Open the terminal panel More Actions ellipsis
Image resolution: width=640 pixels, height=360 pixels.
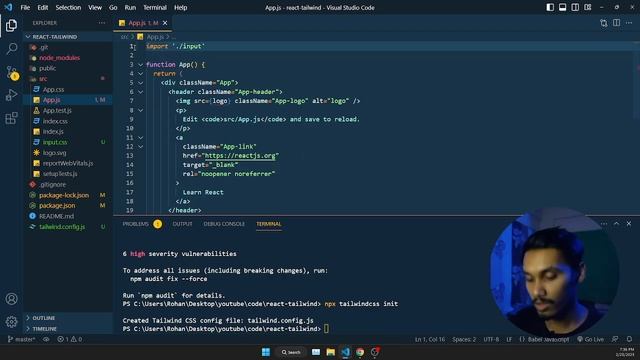(604, 224)
